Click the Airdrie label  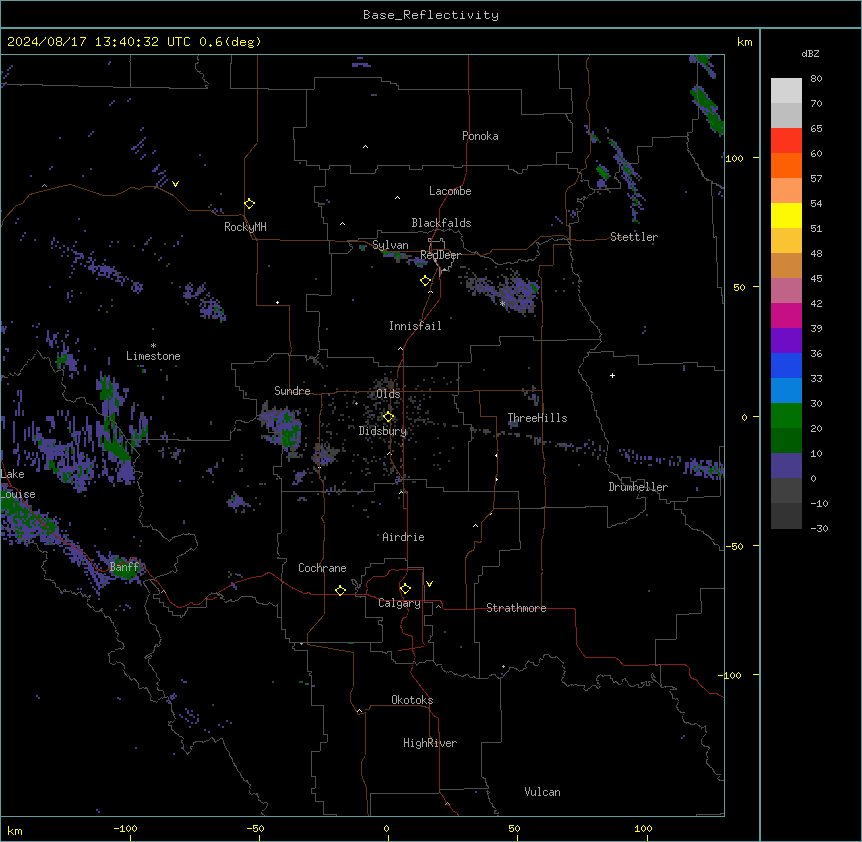pos(403,537)
